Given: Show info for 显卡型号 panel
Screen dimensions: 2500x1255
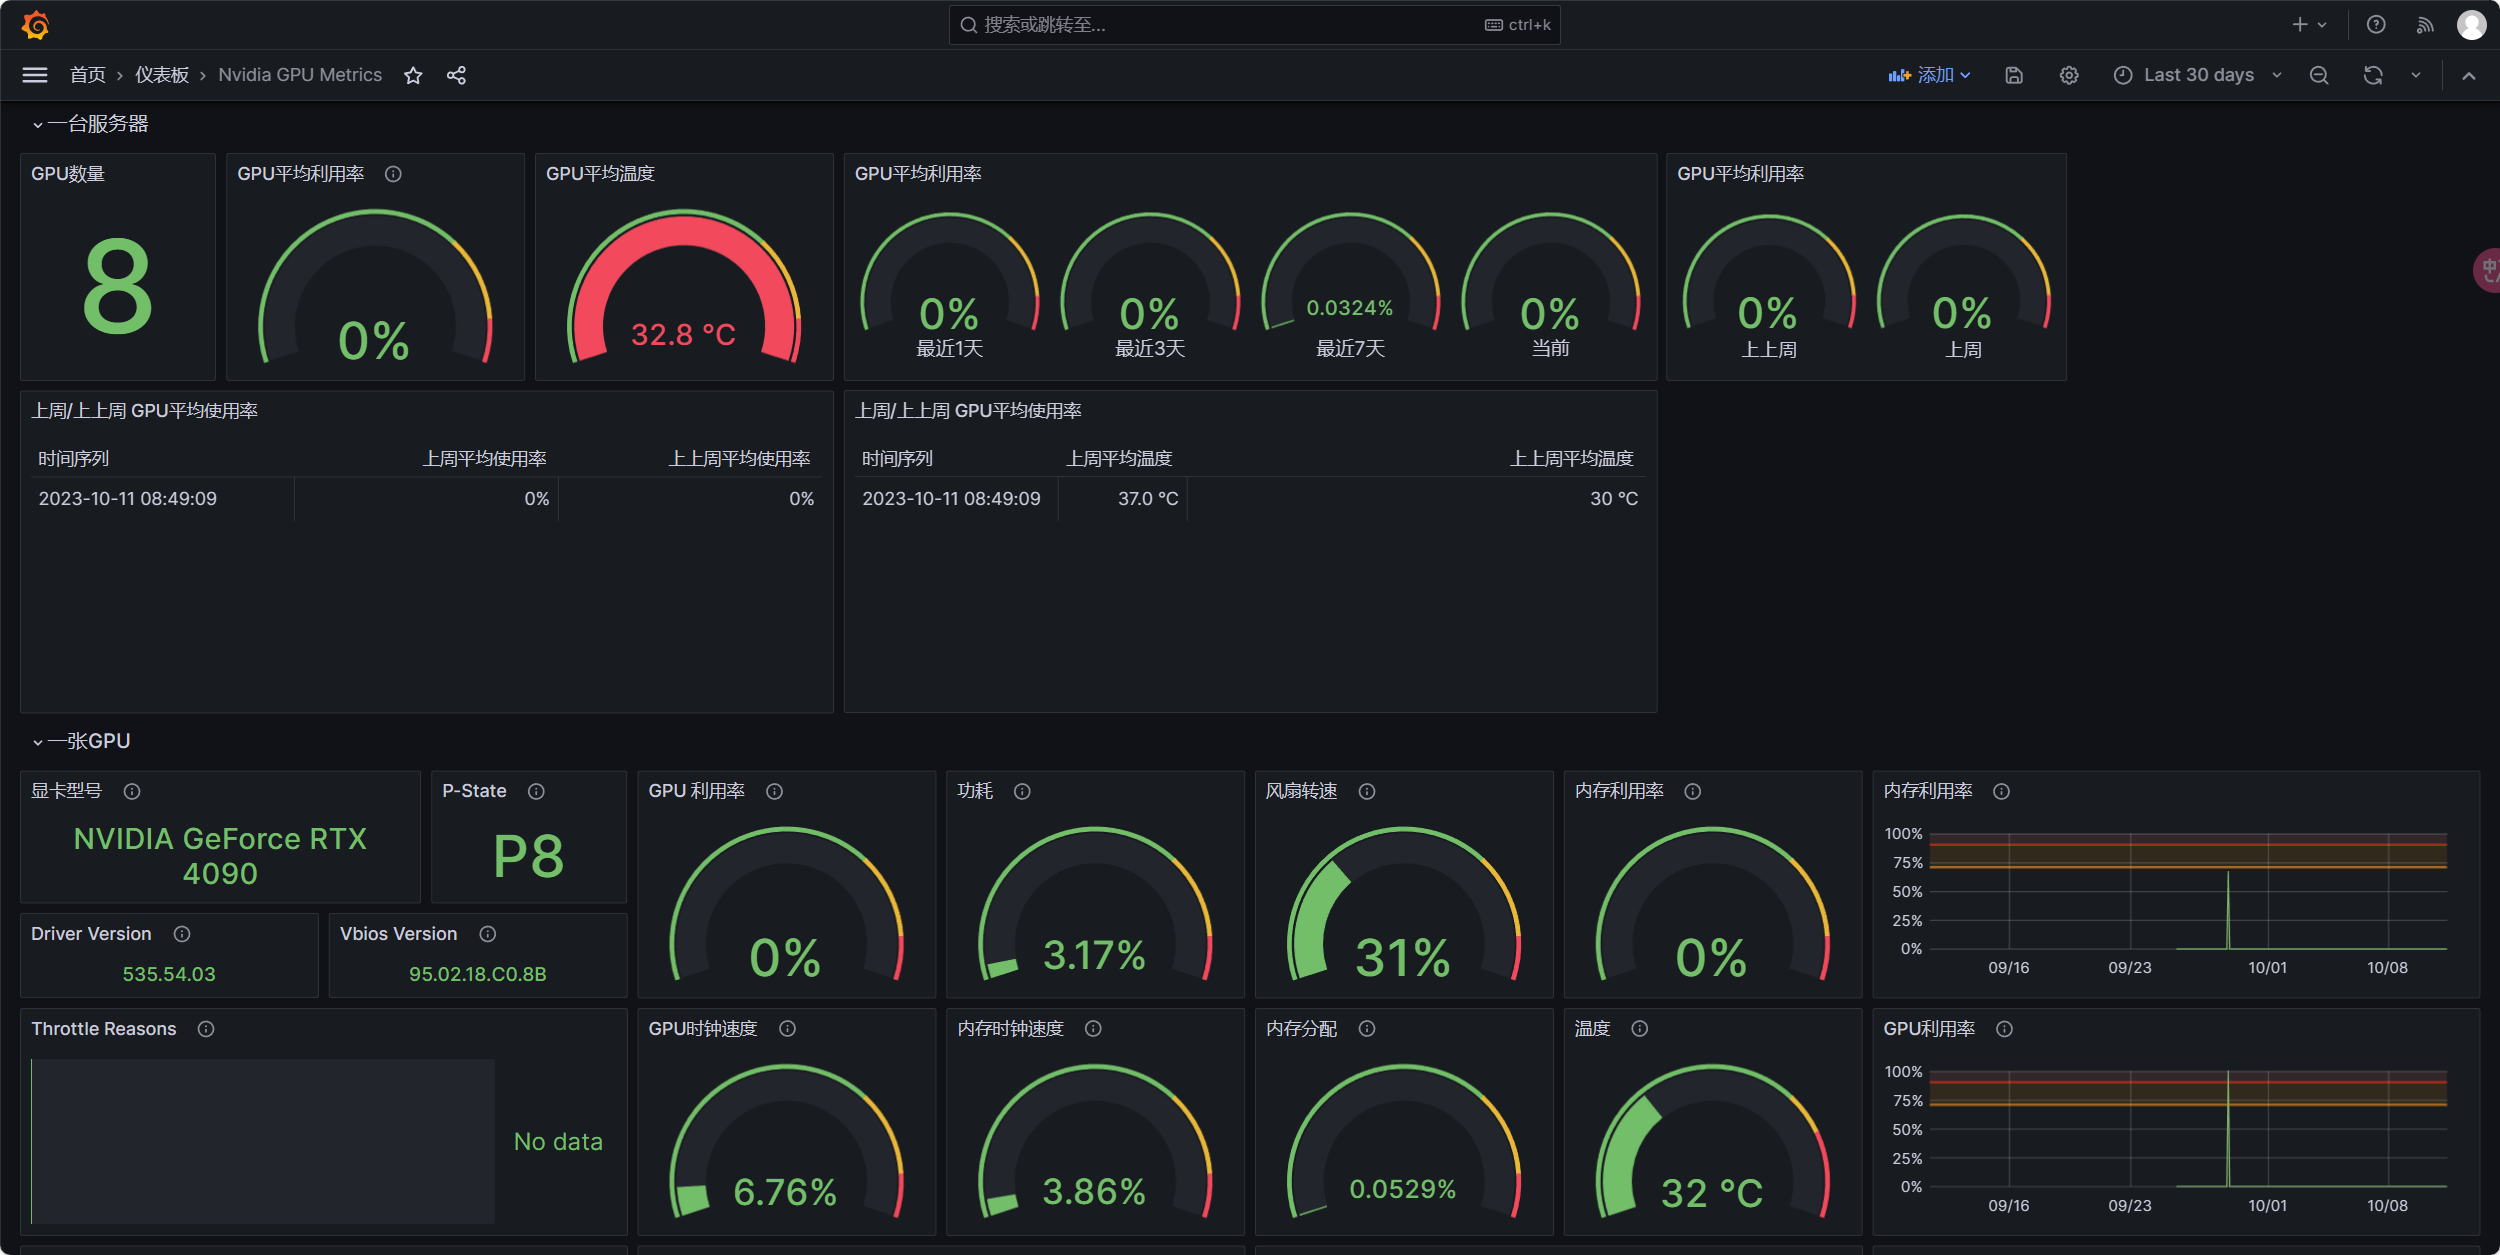Looking at the screenshot, I should pyautogui.click(x=132, y=791).
